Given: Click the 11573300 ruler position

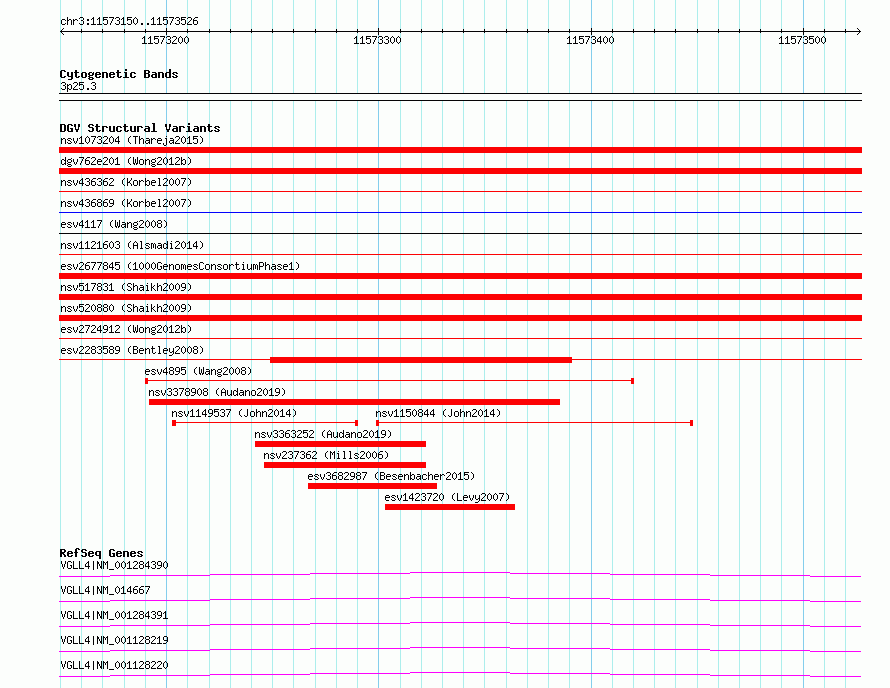Looking at the screenshot, I should (x=377, y=40).
